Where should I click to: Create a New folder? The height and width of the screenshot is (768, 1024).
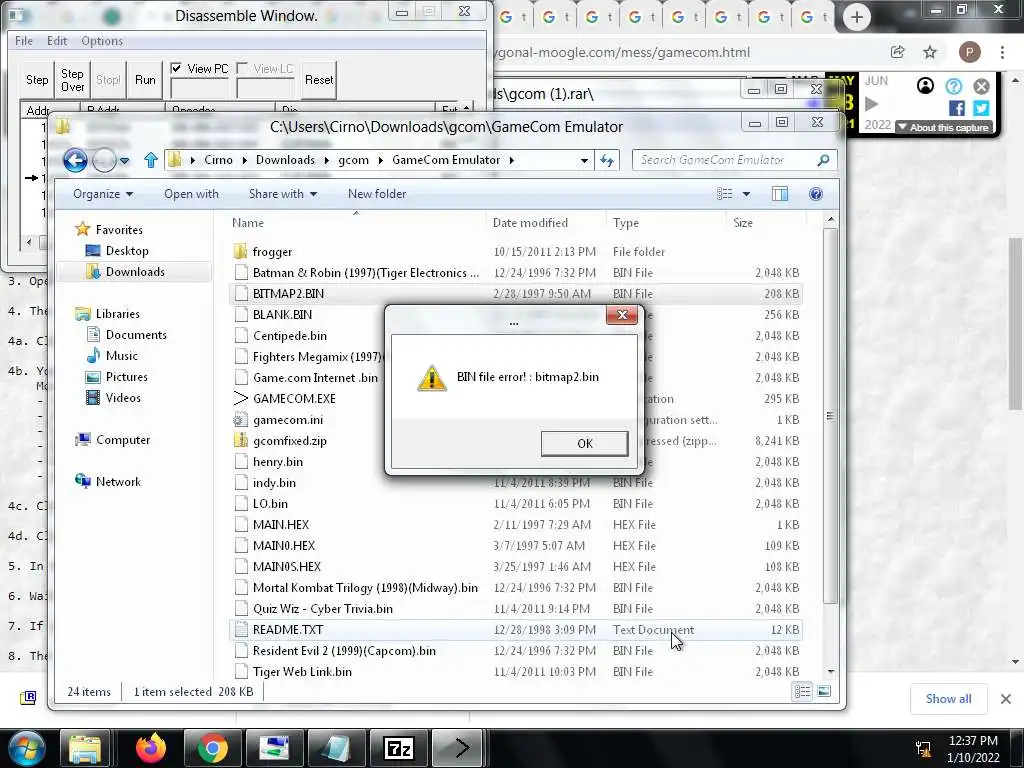[x=377, y=194]
